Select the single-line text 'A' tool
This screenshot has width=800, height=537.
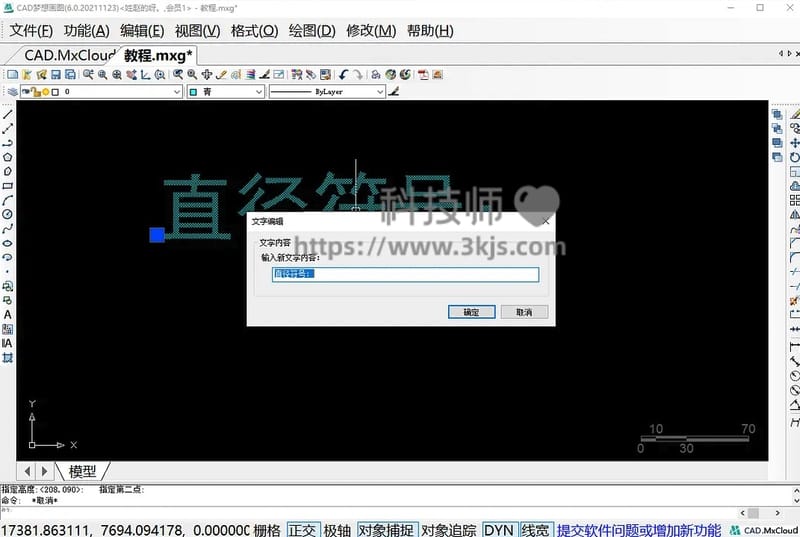point(7,315)
